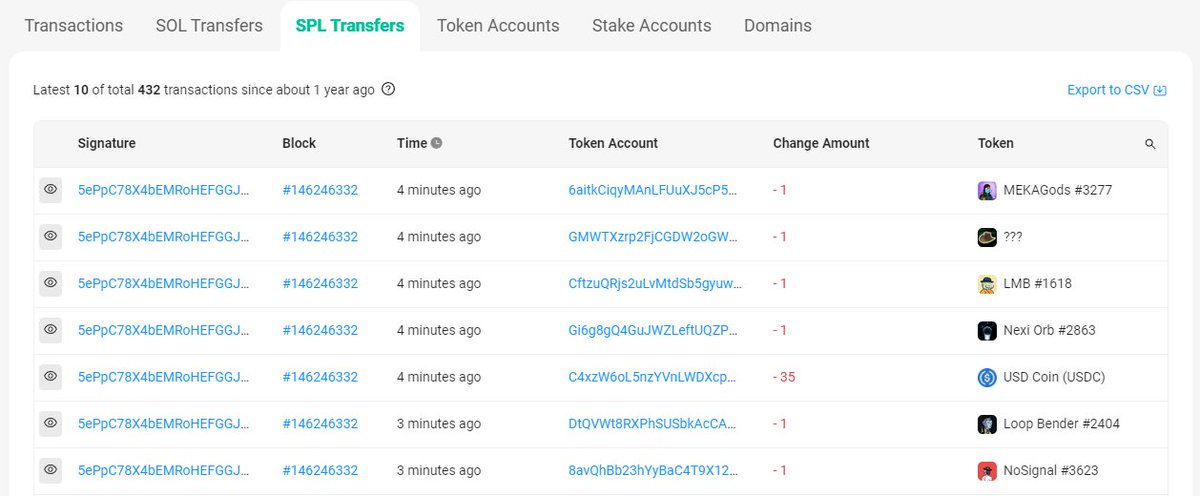Screen dimensions: 1200x496
Task: Open token account CftzuQRjs2uLvMtdSb5gyuw
Action: [x=655, y=283]
